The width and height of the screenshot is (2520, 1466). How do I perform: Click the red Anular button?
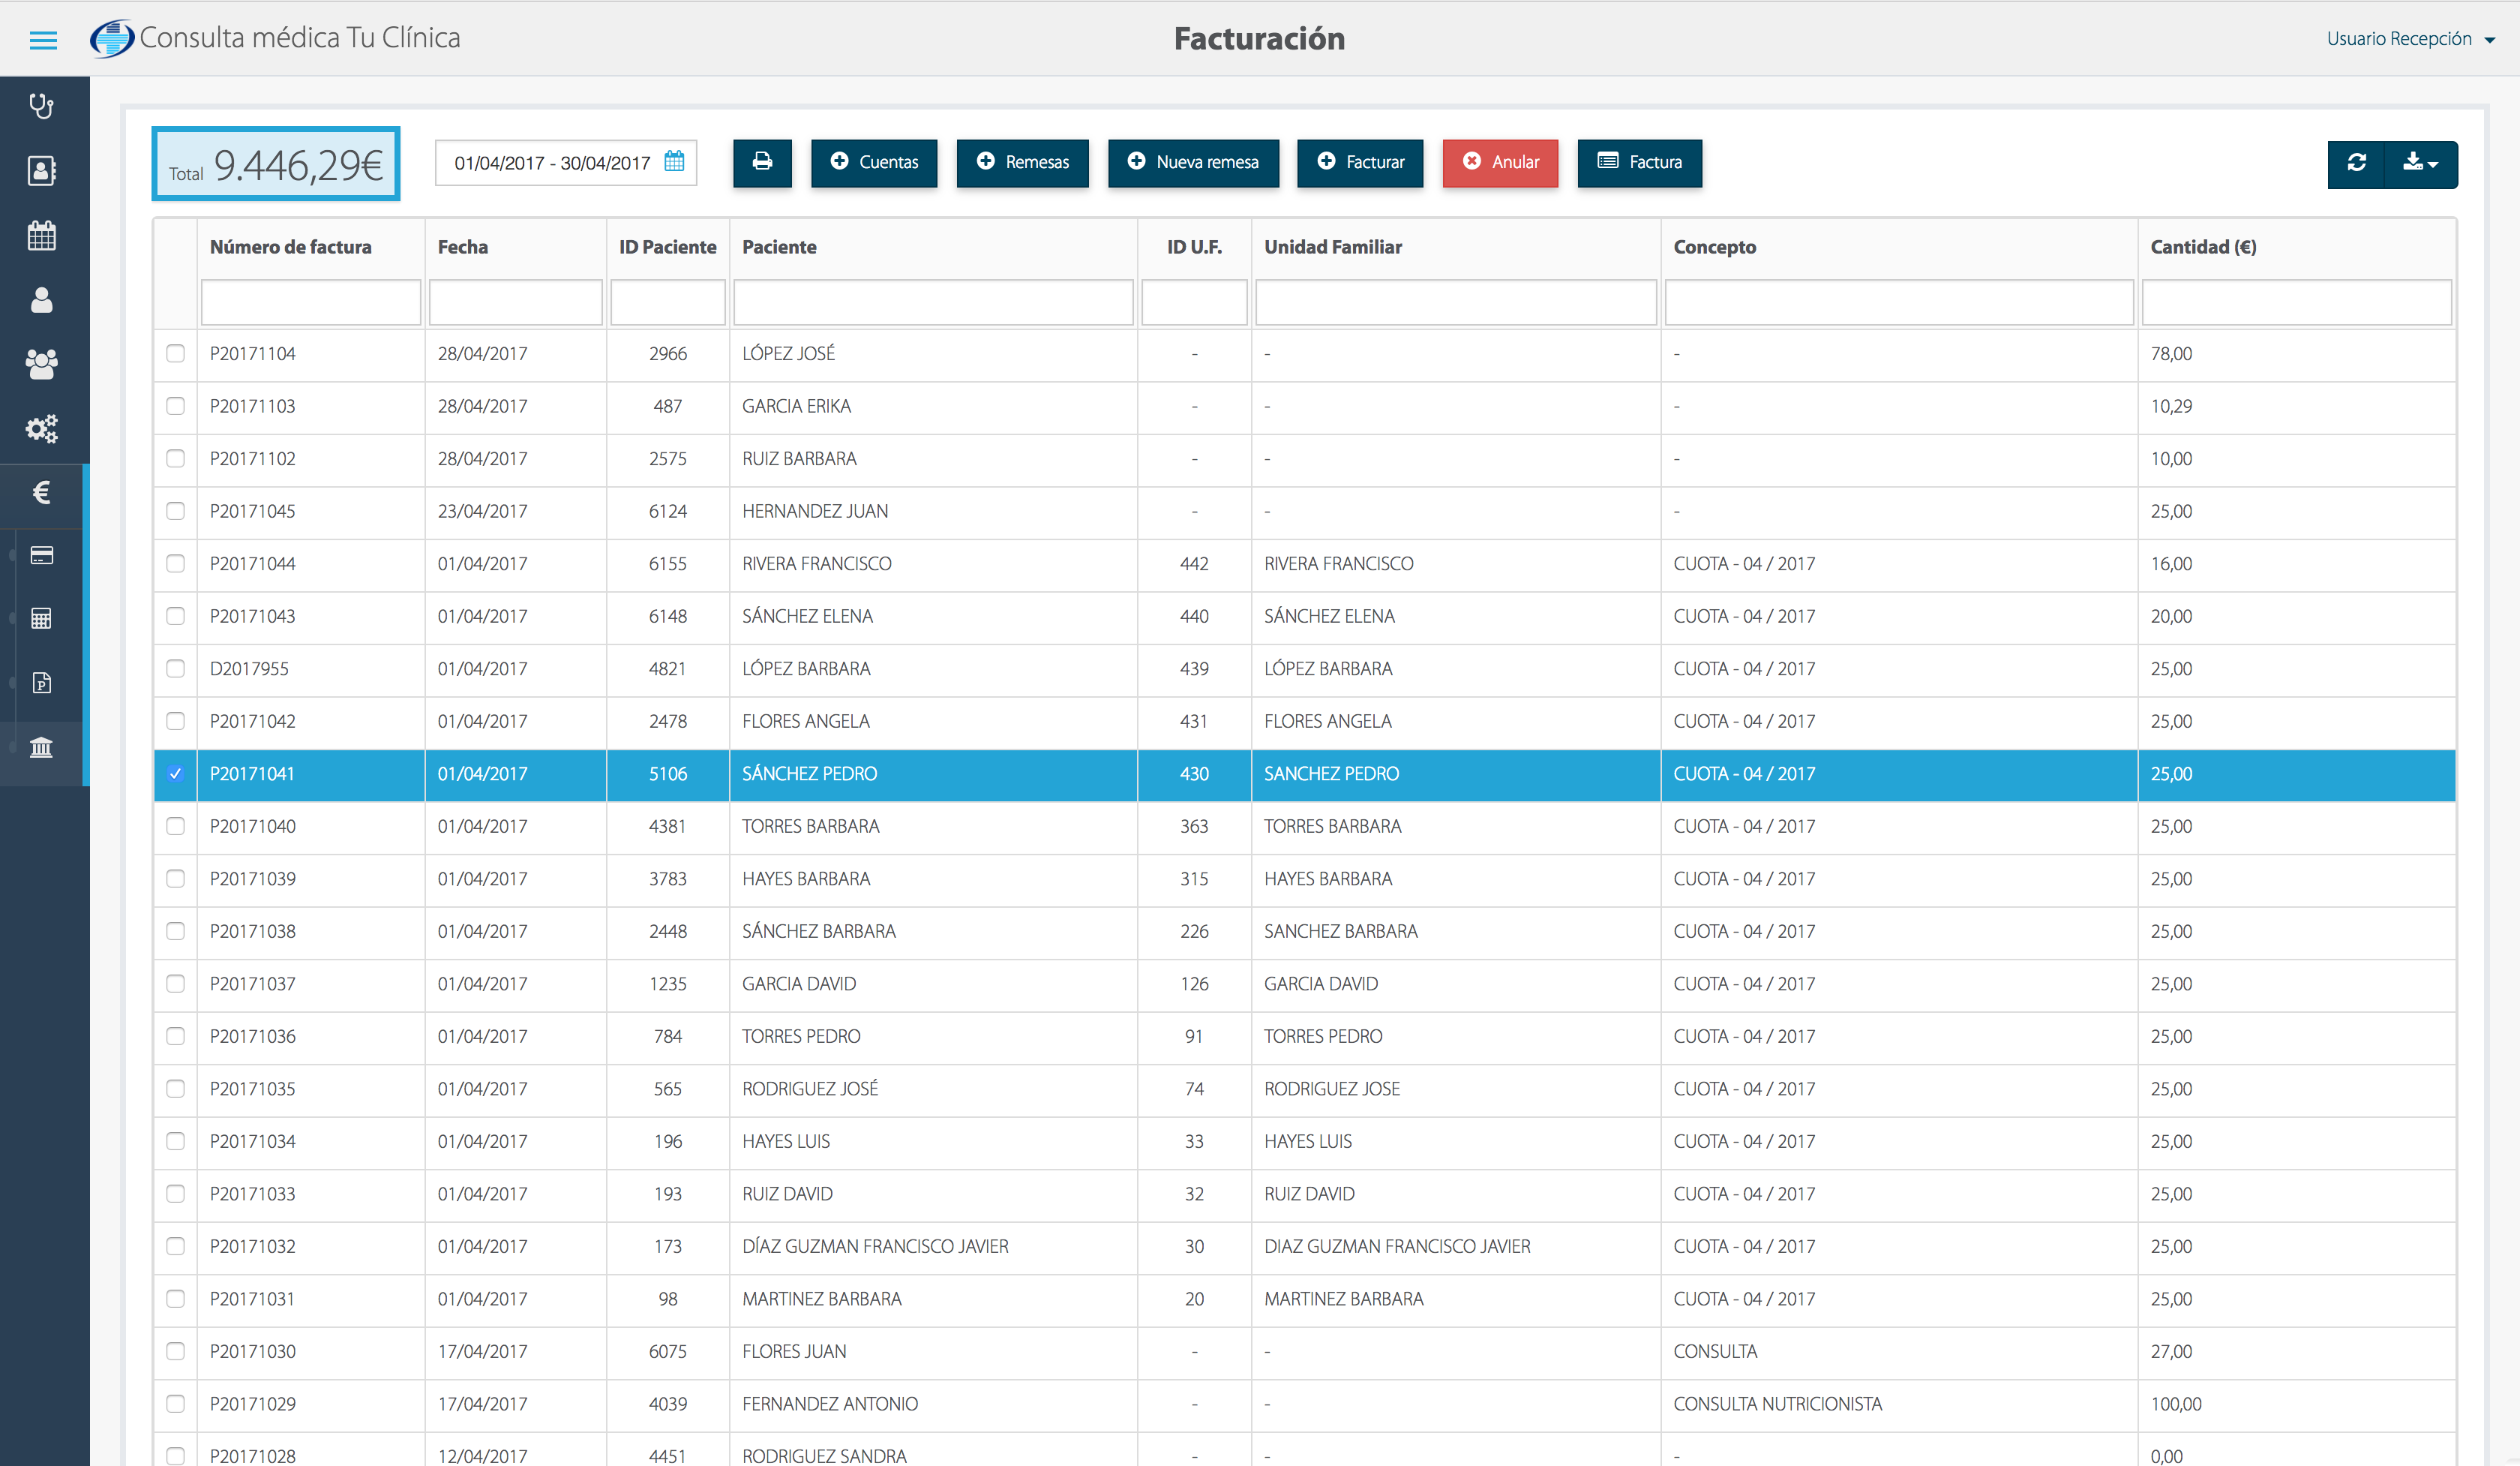pyautogui.click(x=1500, y=162)
